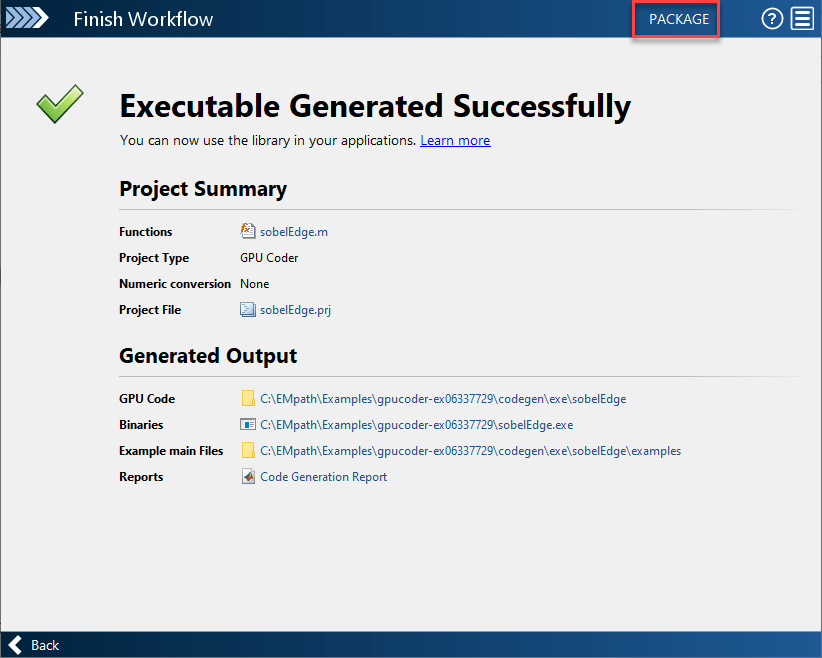Click the workflow steps chevron icon
Image resolution: width=822 pixels, height=658 pixels.
coord(27,19)
